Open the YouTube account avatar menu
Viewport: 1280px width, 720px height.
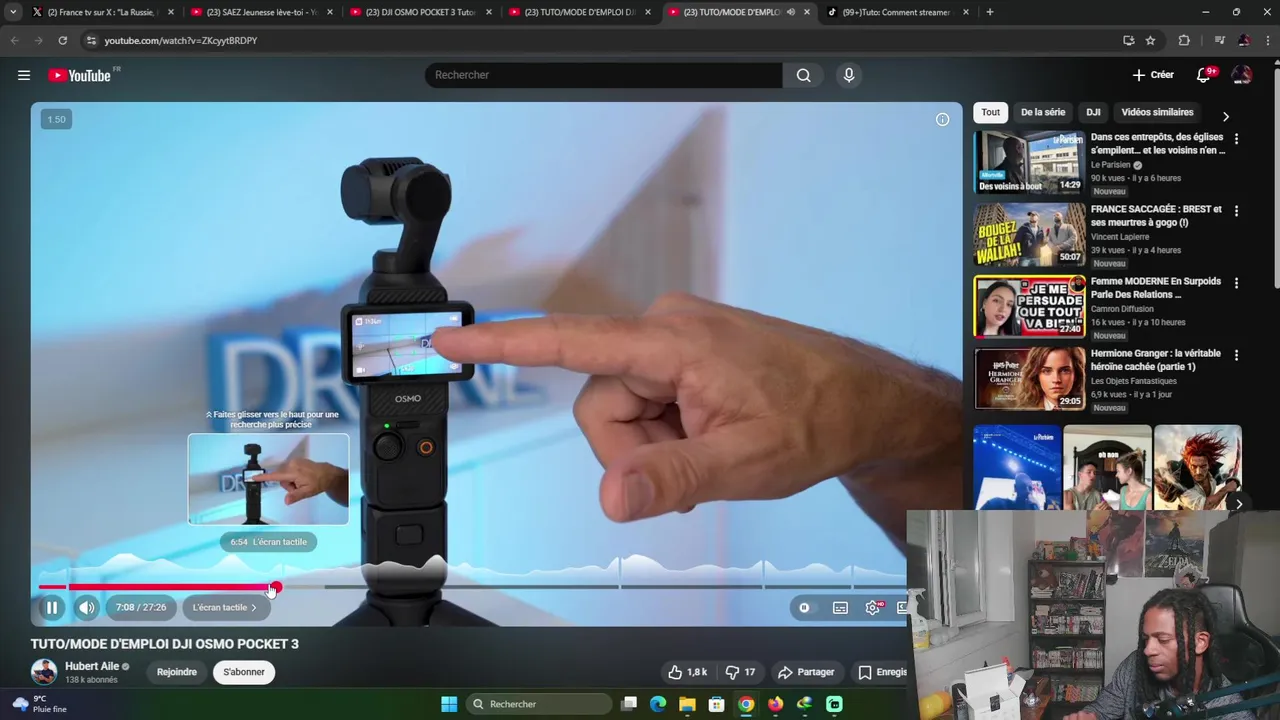coord(1241,75)
